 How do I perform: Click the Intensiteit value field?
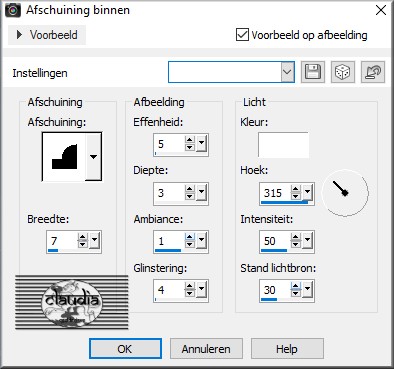[275, 241]
